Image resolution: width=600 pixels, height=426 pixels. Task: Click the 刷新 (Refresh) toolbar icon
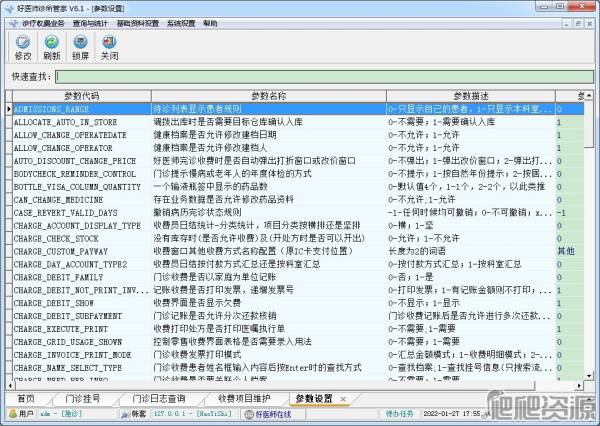point(51,46)
